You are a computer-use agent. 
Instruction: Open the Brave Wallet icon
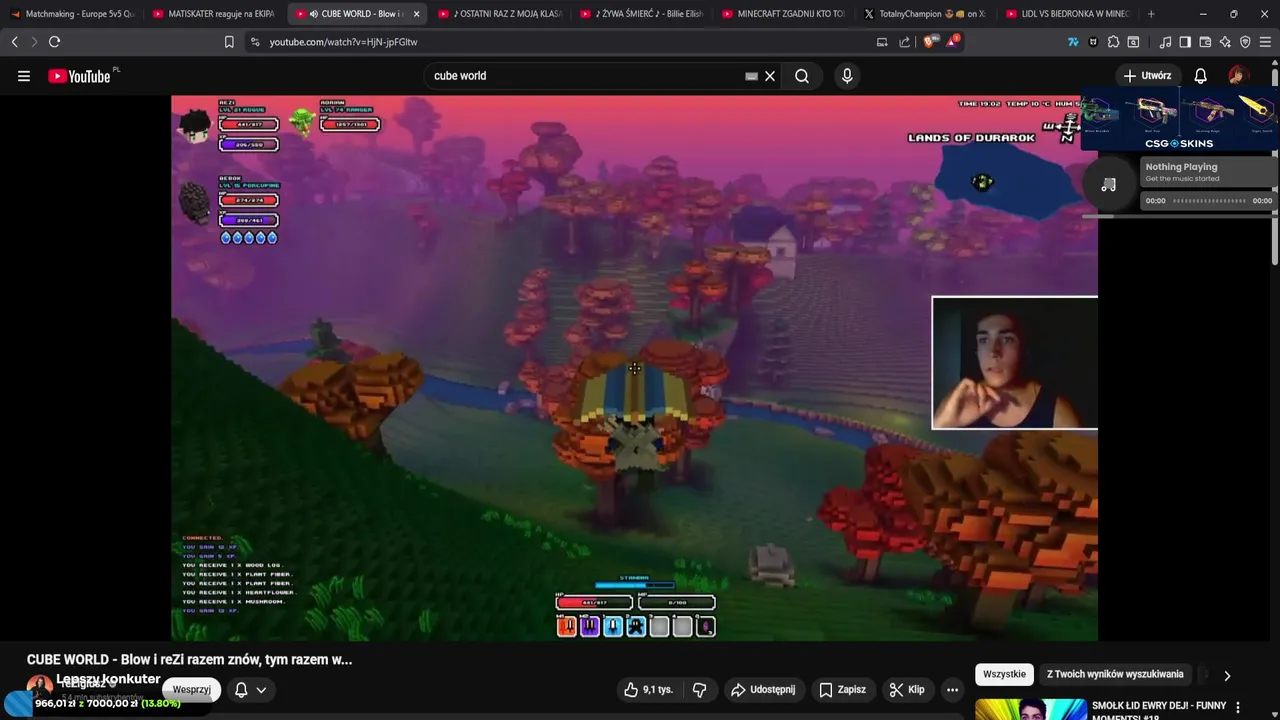click(x=1205, y=42)
